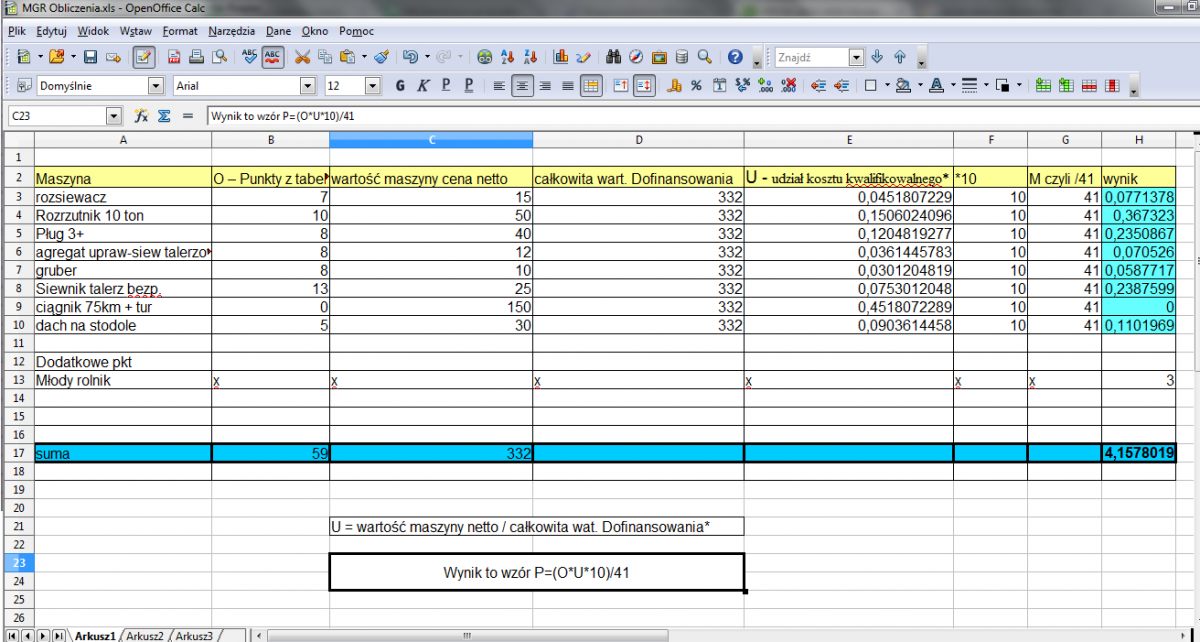The image size is (1200, 642).
Task: Click the scissors Cut icon
Action: [300, 57]
